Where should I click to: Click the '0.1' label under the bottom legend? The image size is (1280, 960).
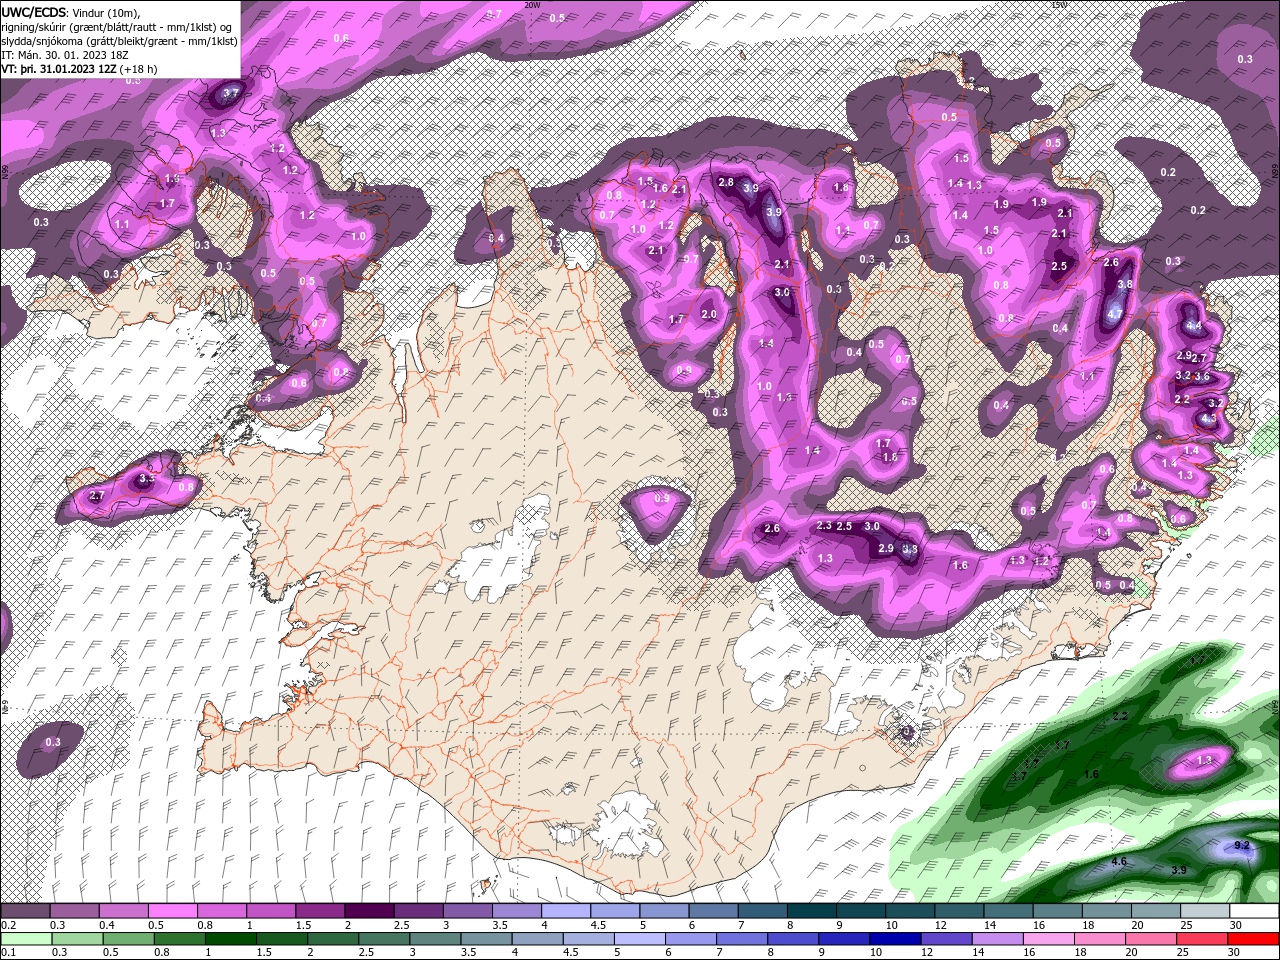pyautogui.click(x=8, y=953)
